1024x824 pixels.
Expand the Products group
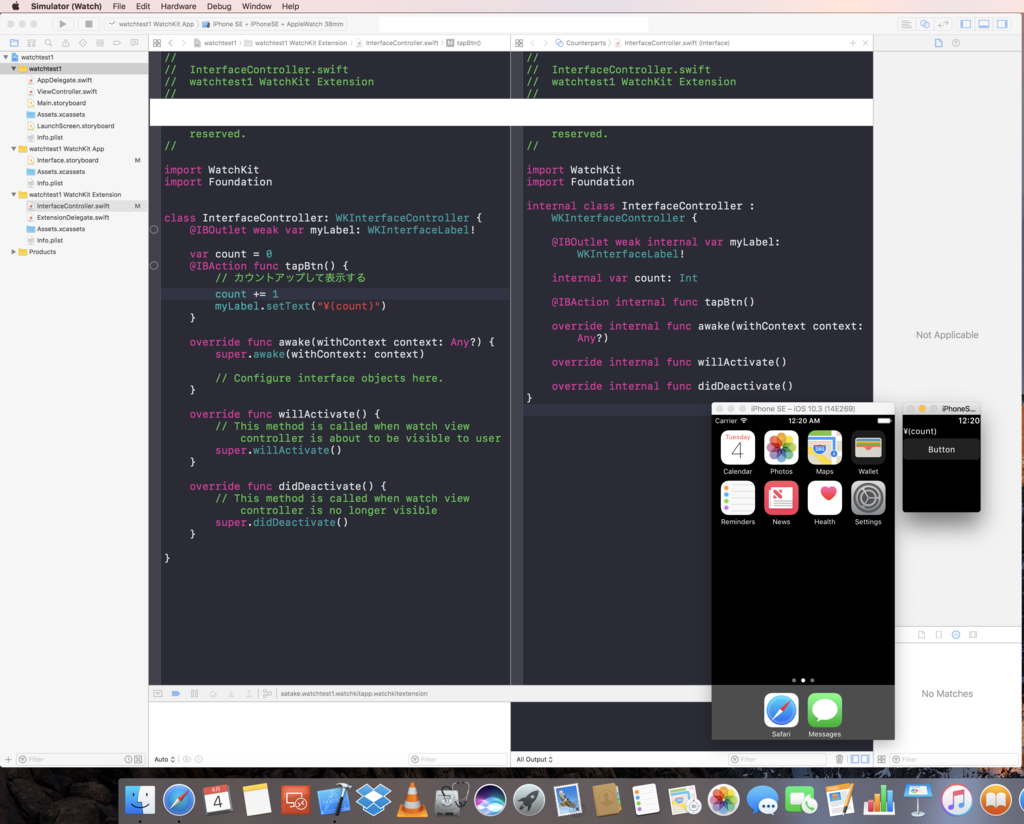(x=14, y=251)
